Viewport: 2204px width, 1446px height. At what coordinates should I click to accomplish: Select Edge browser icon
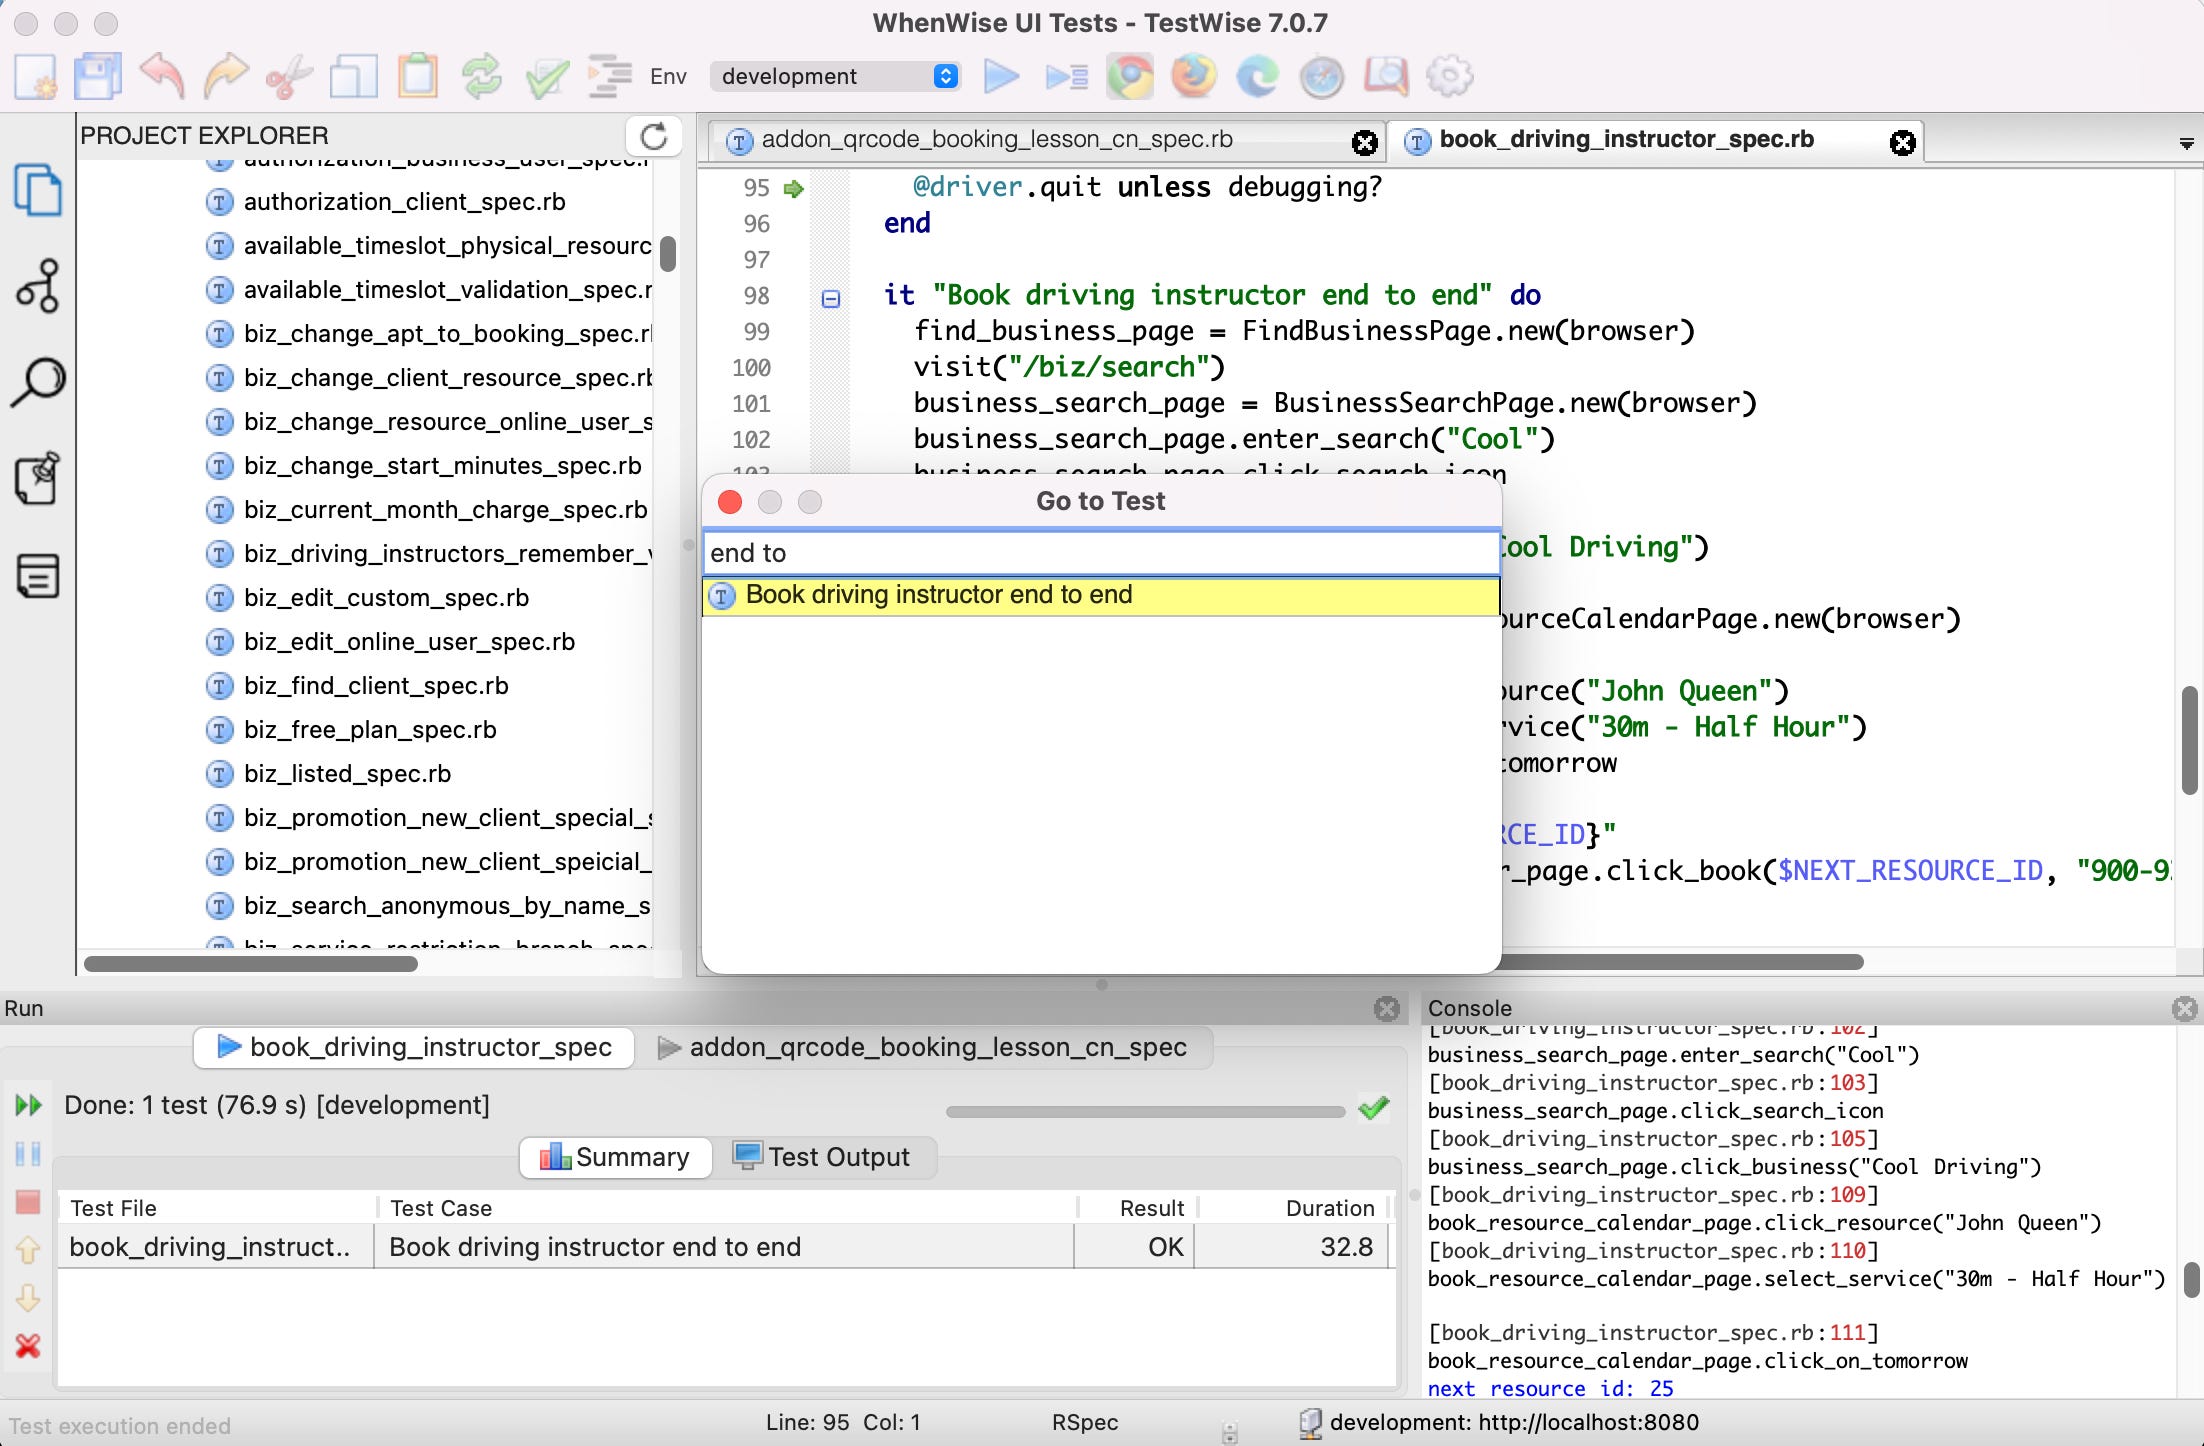(x=1258, y=77)
